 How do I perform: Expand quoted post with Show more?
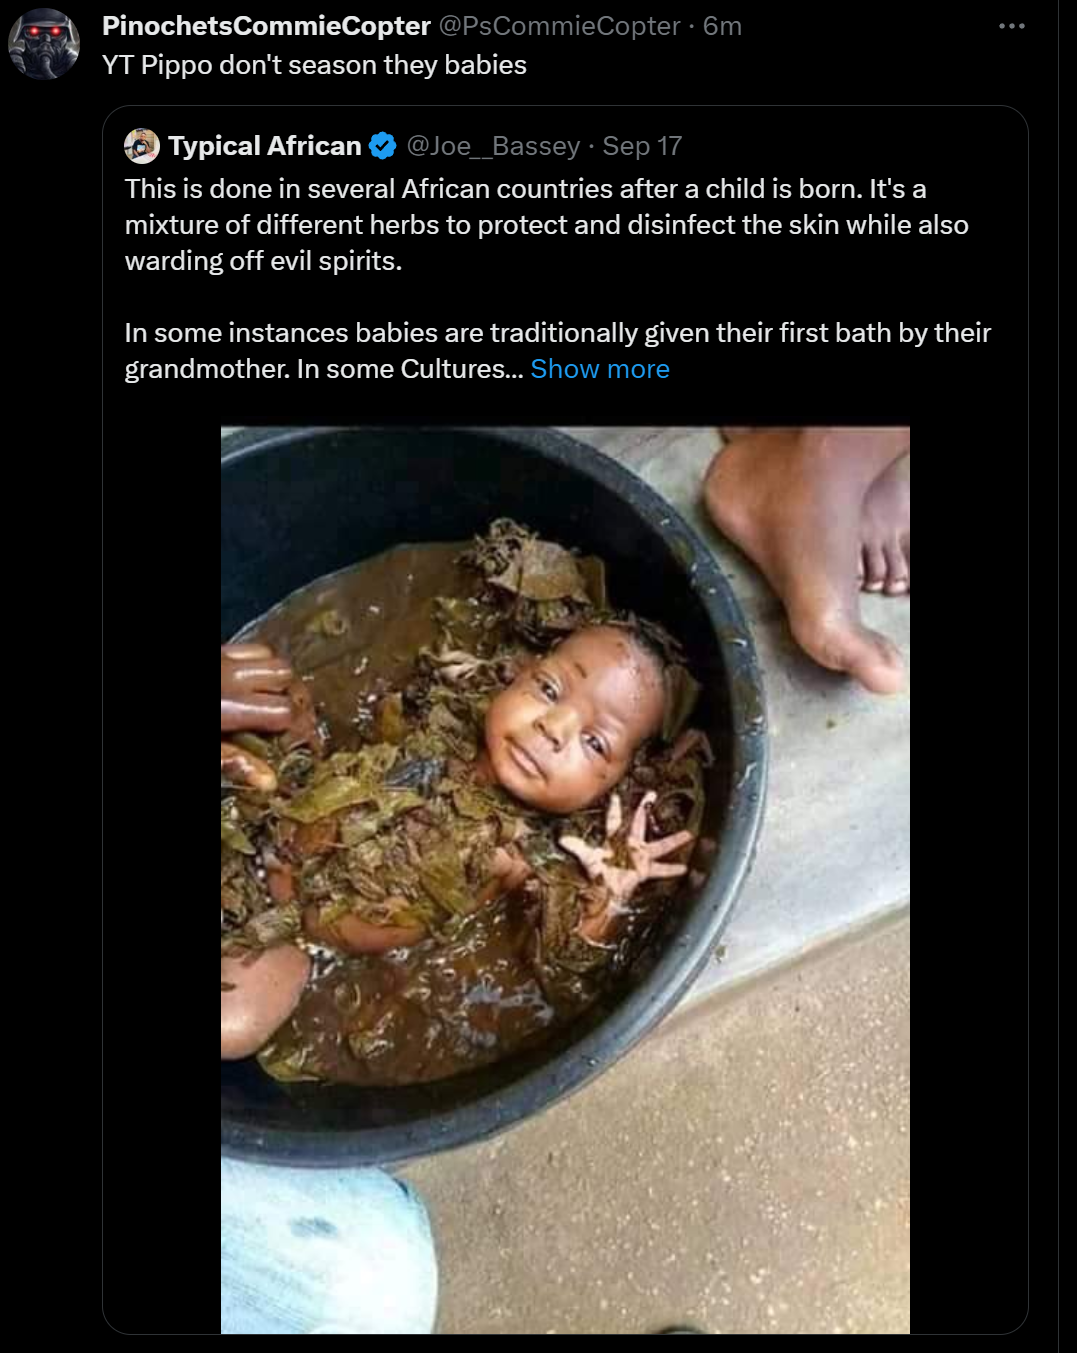click(x=600, y=369)
